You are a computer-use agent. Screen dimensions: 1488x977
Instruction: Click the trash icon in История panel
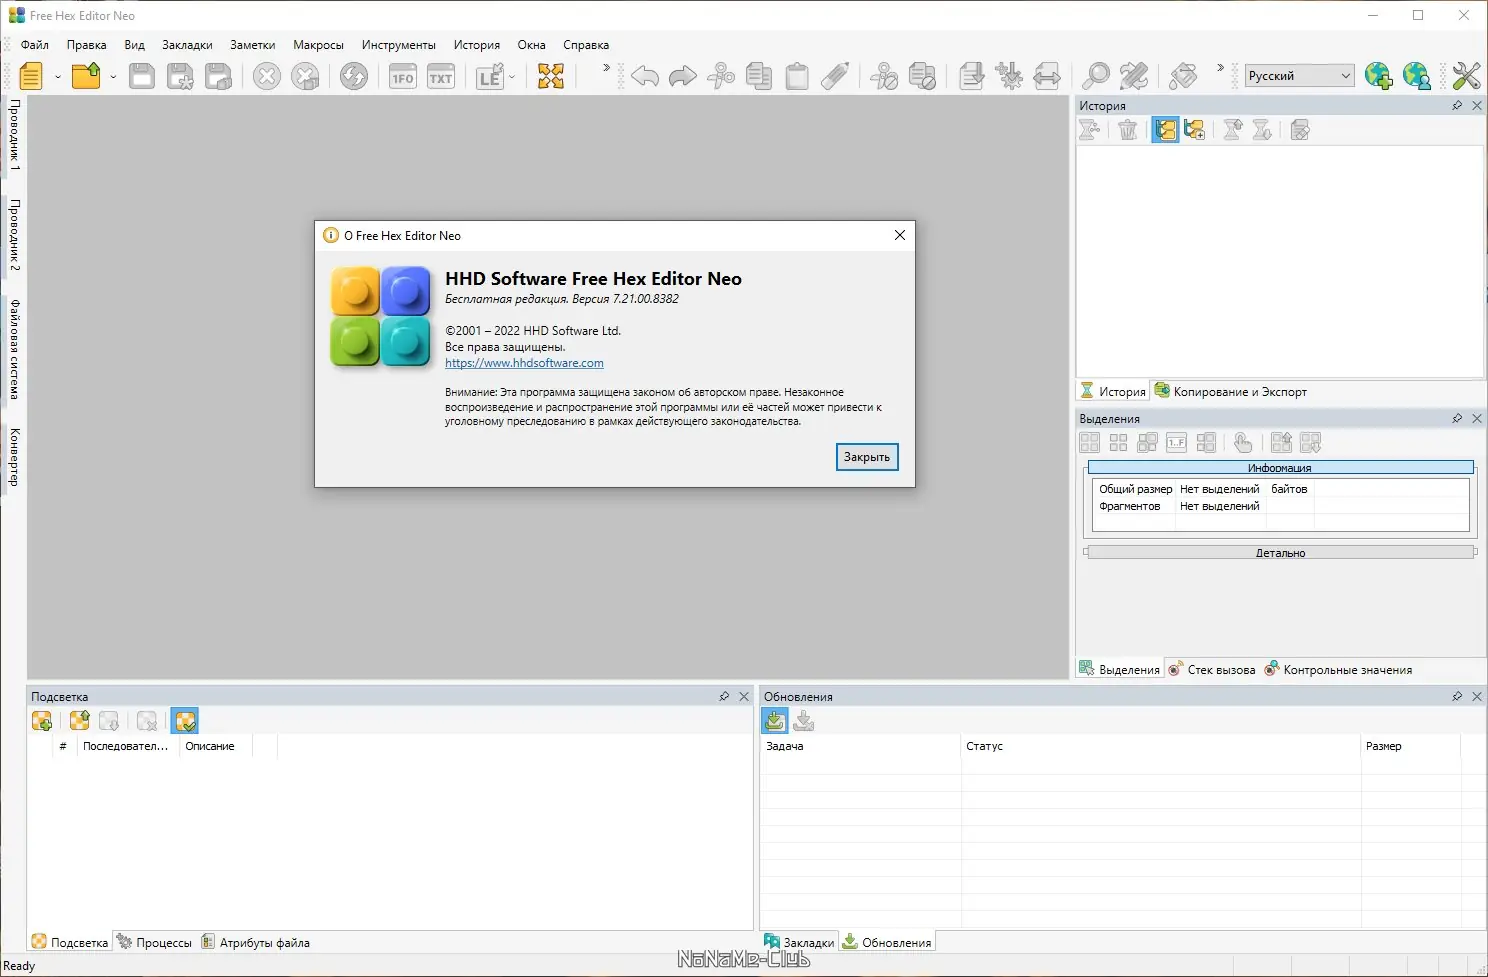1128,130
